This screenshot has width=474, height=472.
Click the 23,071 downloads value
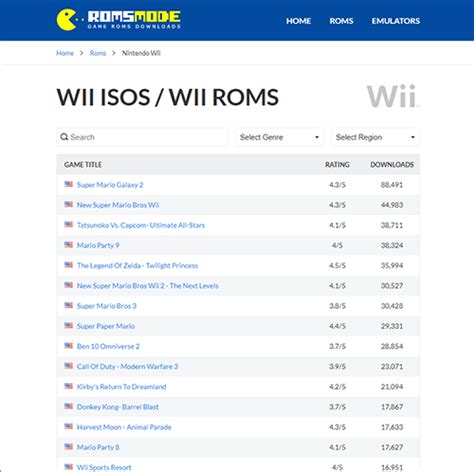(392, 367)
